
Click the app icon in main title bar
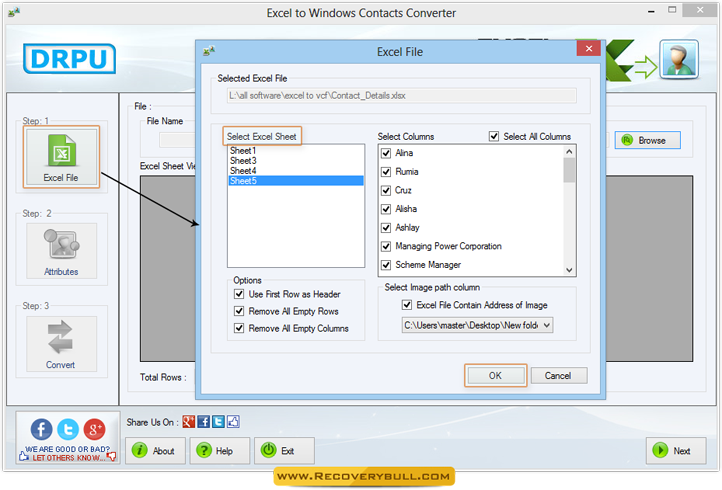tap(14, 12)
